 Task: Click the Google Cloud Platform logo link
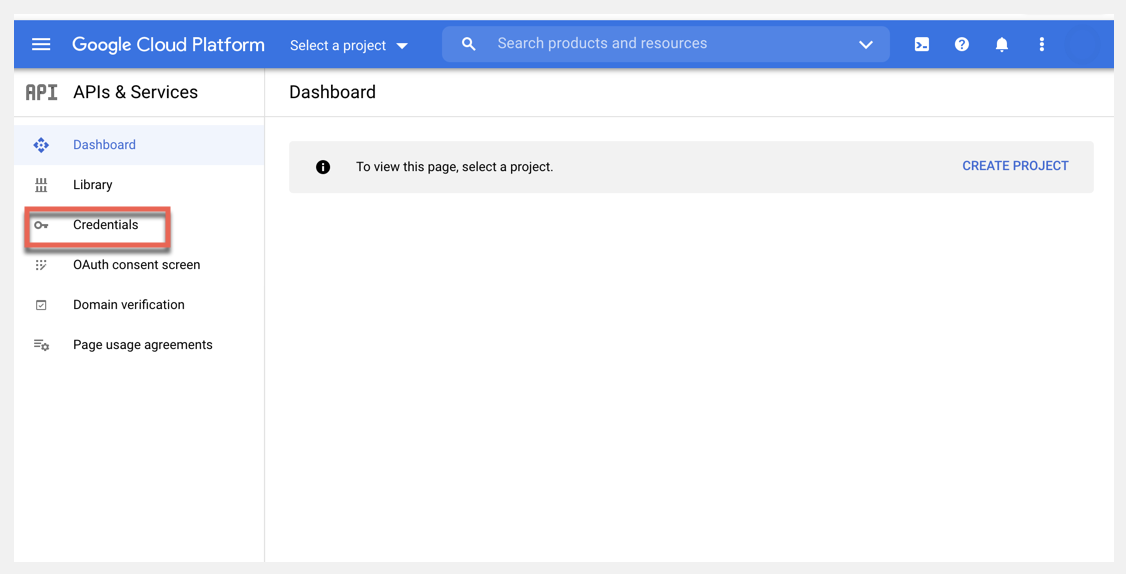[x=168, y=44]
